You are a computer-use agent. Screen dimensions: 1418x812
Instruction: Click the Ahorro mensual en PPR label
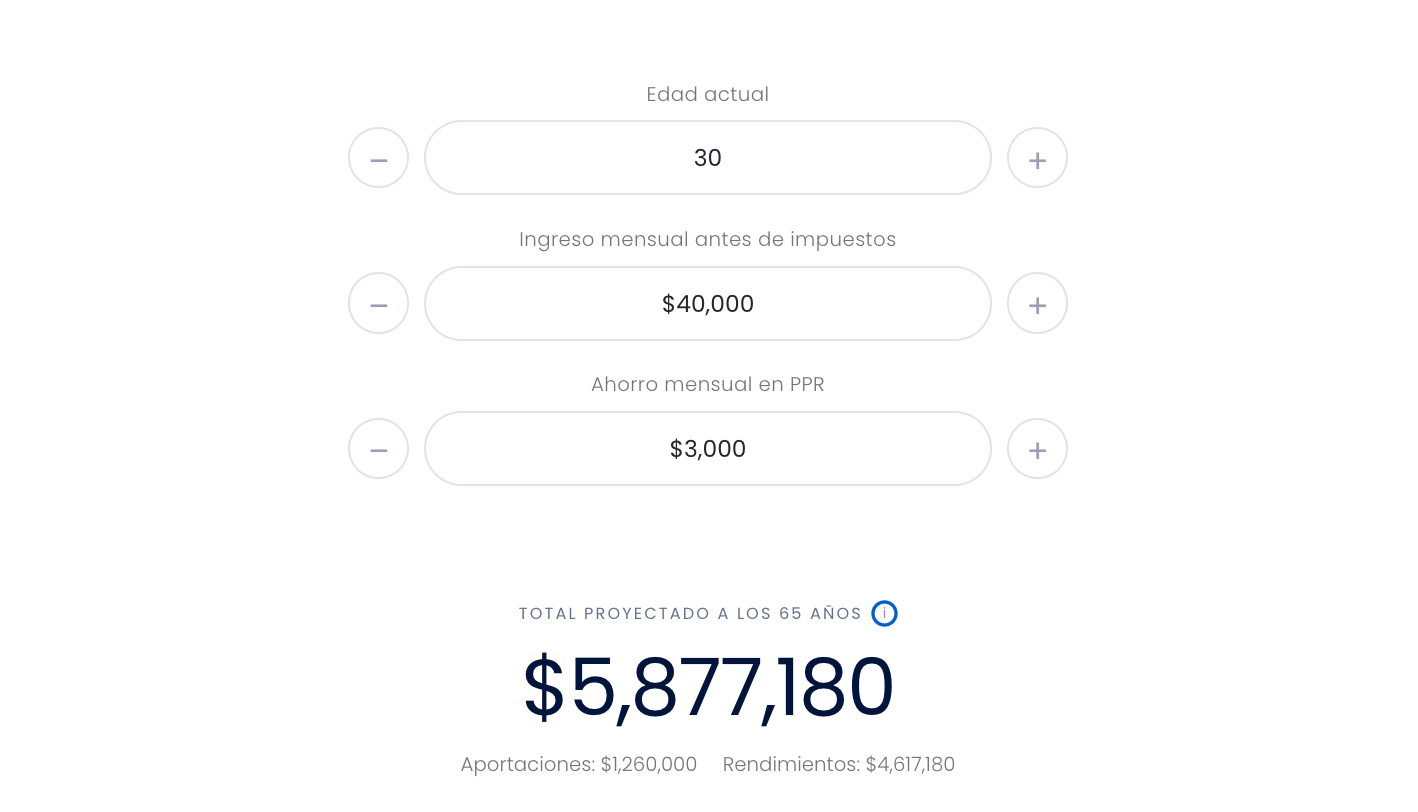coord(708,385)
